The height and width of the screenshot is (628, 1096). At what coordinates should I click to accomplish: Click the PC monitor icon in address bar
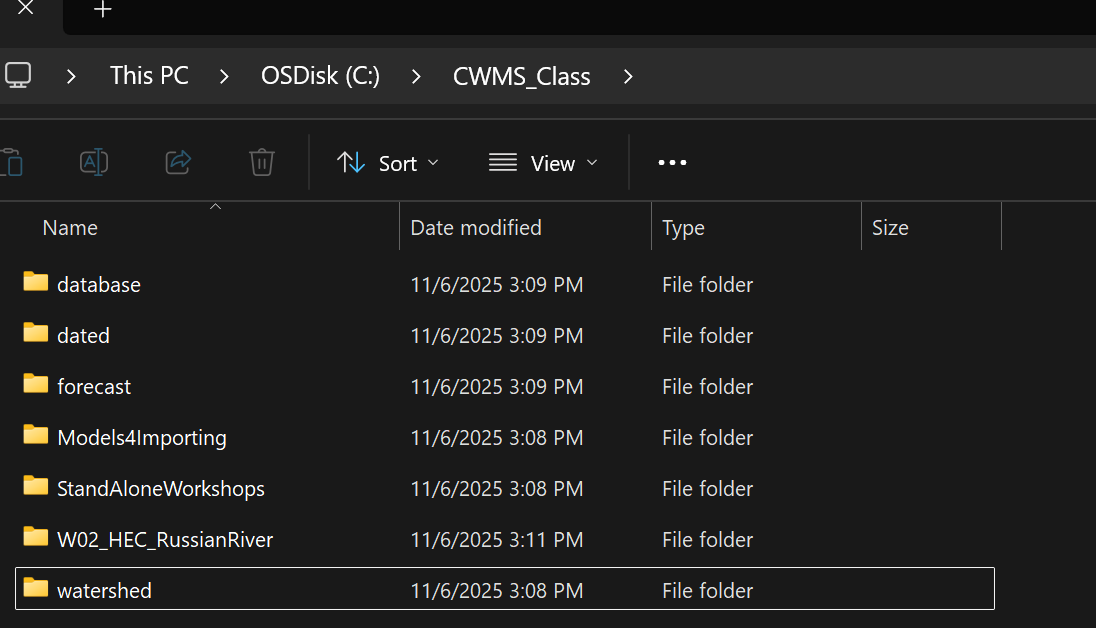coord(17,76)
